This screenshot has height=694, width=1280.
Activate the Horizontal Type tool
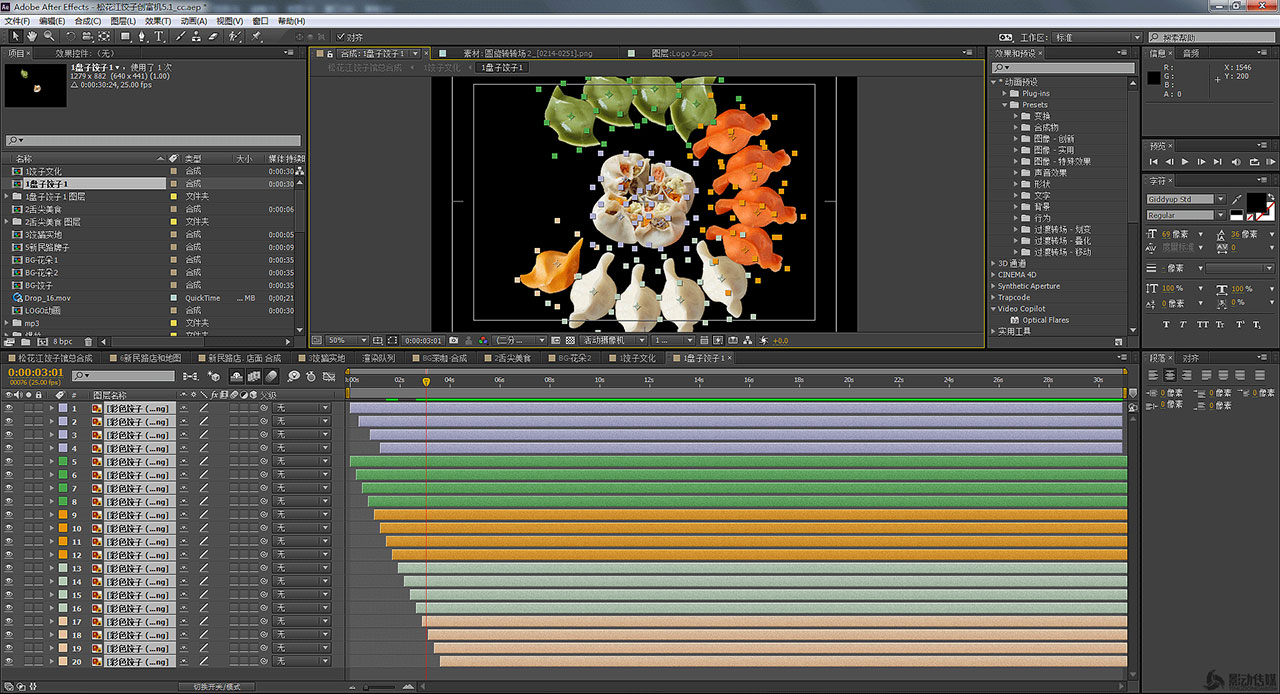click(x=159, y=37)
